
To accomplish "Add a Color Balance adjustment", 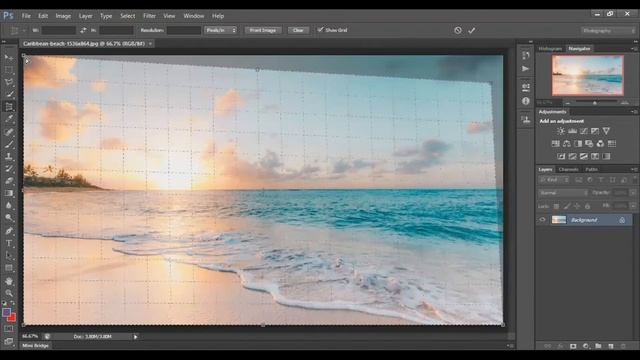I will point(567,144).
